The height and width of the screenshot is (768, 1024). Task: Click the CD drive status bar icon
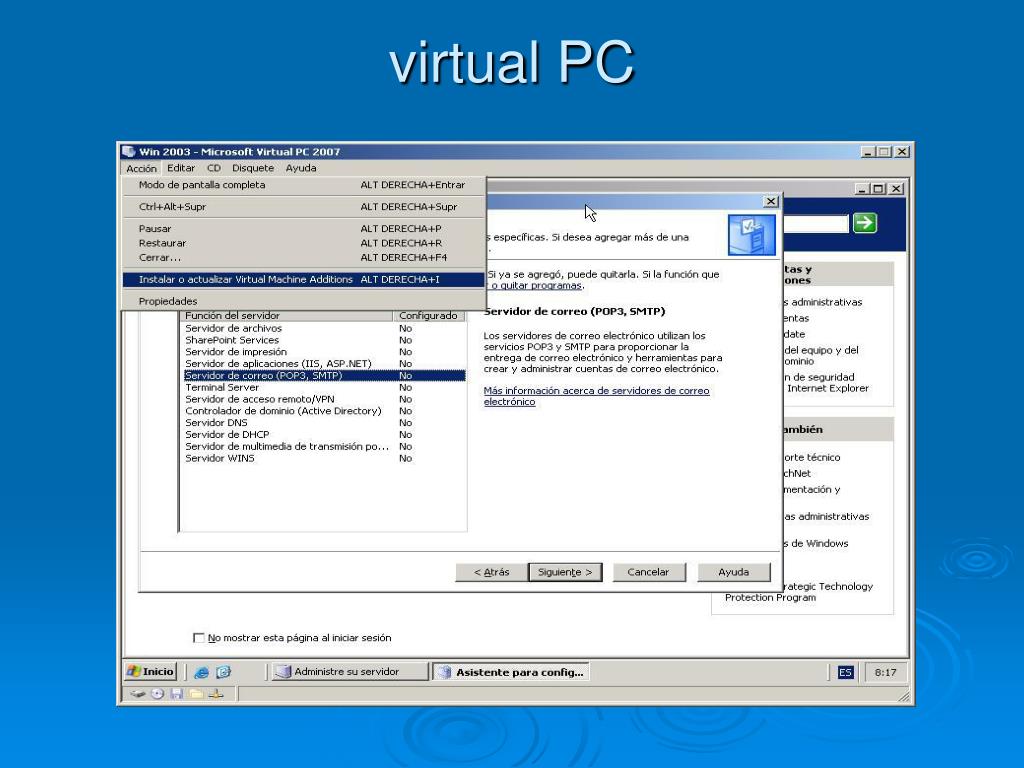click(x=157, y=694)
